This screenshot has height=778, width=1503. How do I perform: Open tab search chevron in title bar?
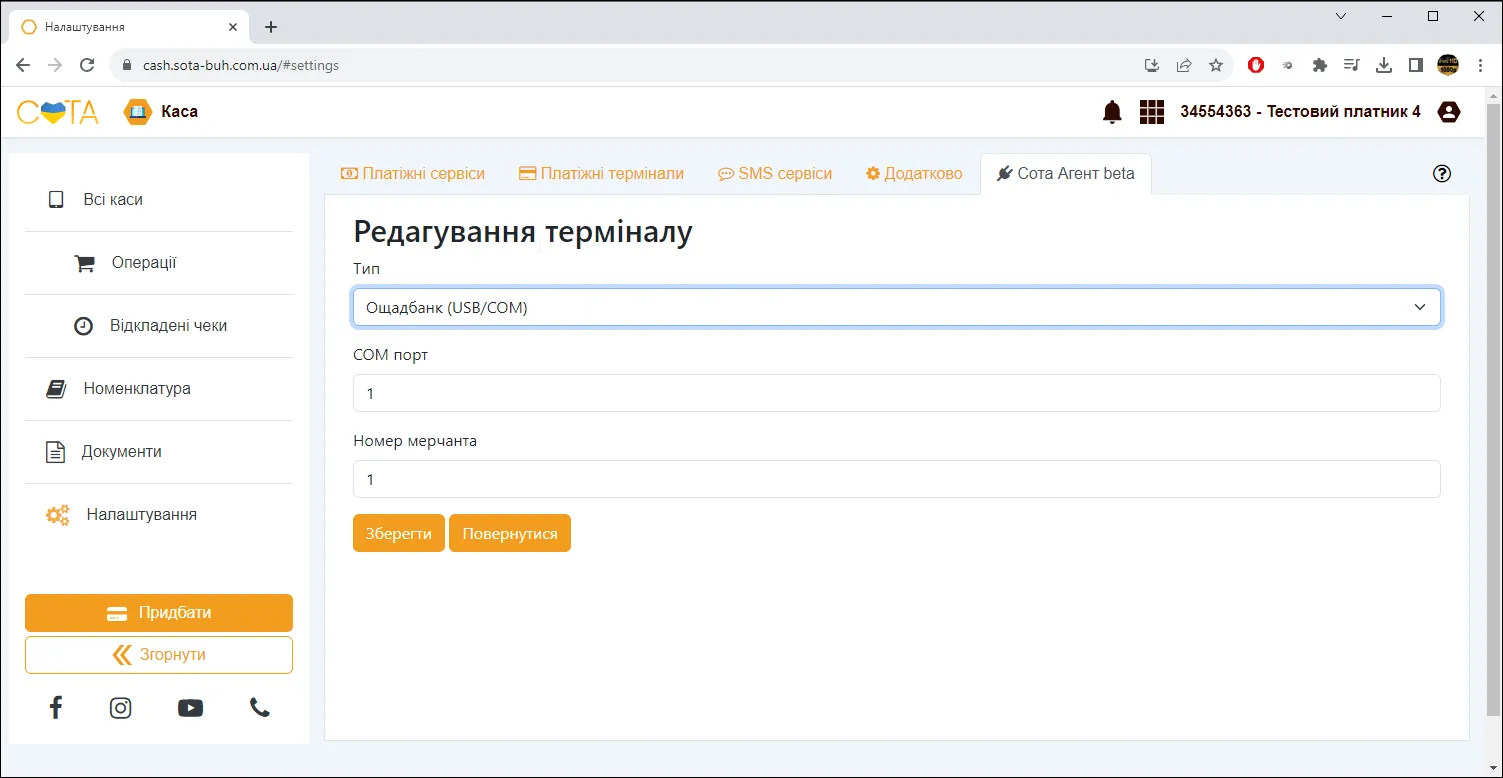(1342, 16)
